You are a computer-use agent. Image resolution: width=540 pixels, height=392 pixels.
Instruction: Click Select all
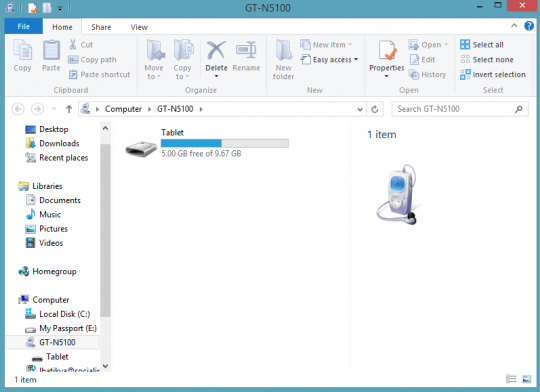(x=482, y=44)
